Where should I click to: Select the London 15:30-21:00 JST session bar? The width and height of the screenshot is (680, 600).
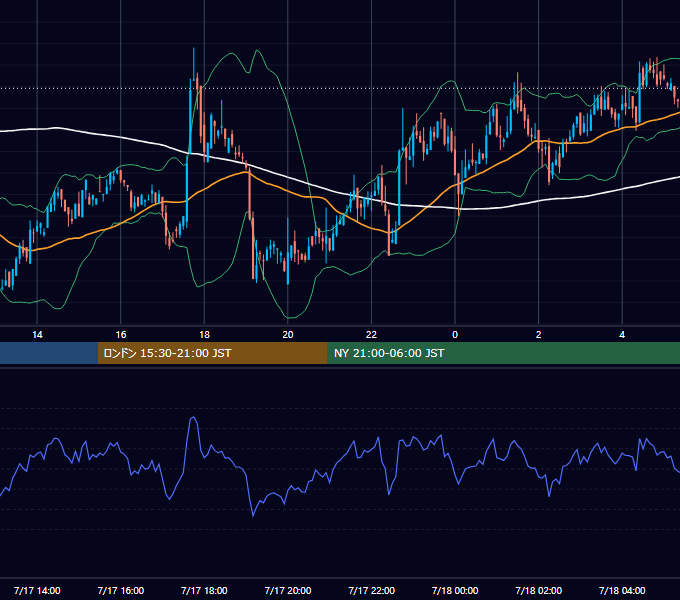tap(212, 353)
